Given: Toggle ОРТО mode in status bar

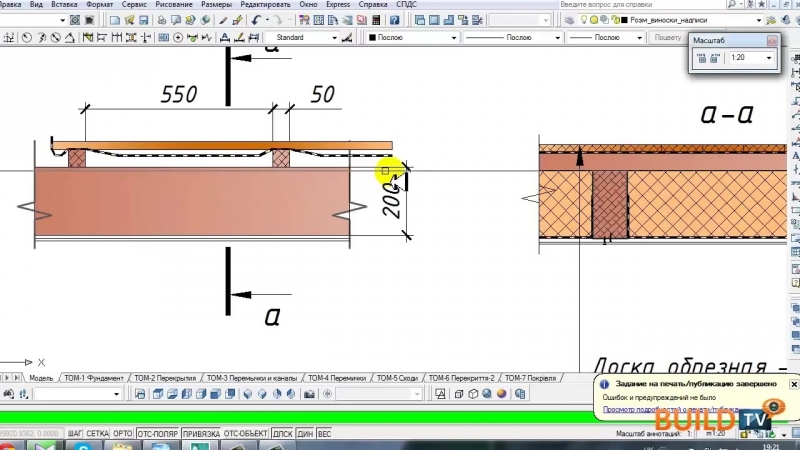Looking at the screenshot, I should tap(123, 434).
